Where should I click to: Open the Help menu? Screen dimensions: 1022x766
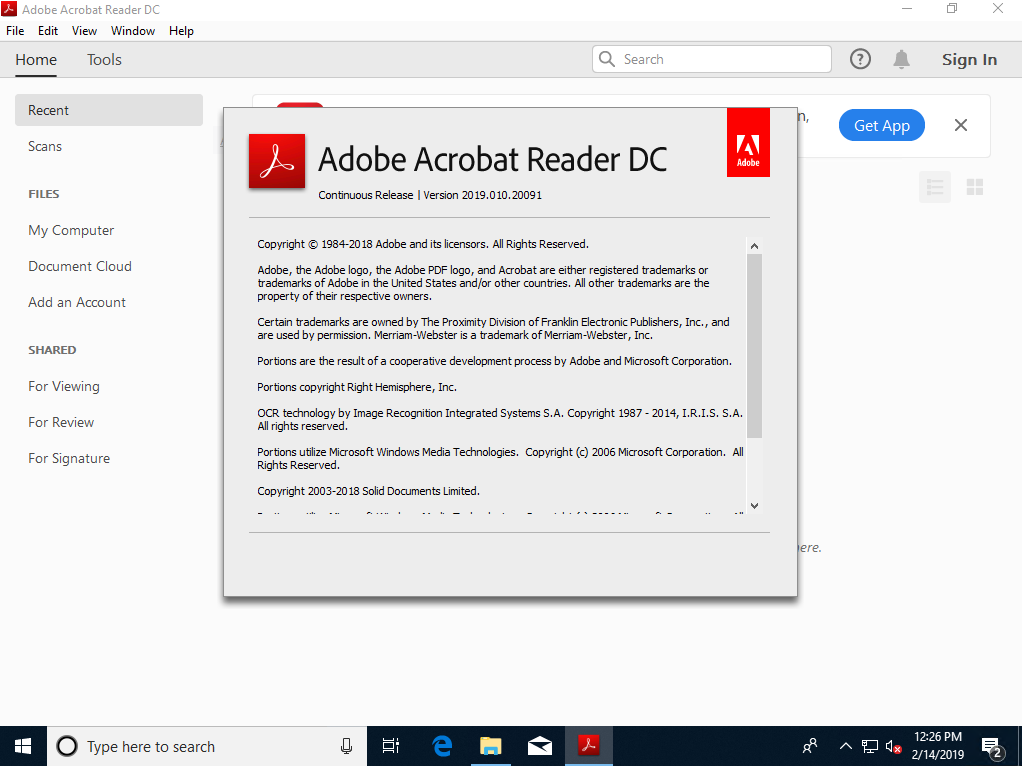click(181, 31)
